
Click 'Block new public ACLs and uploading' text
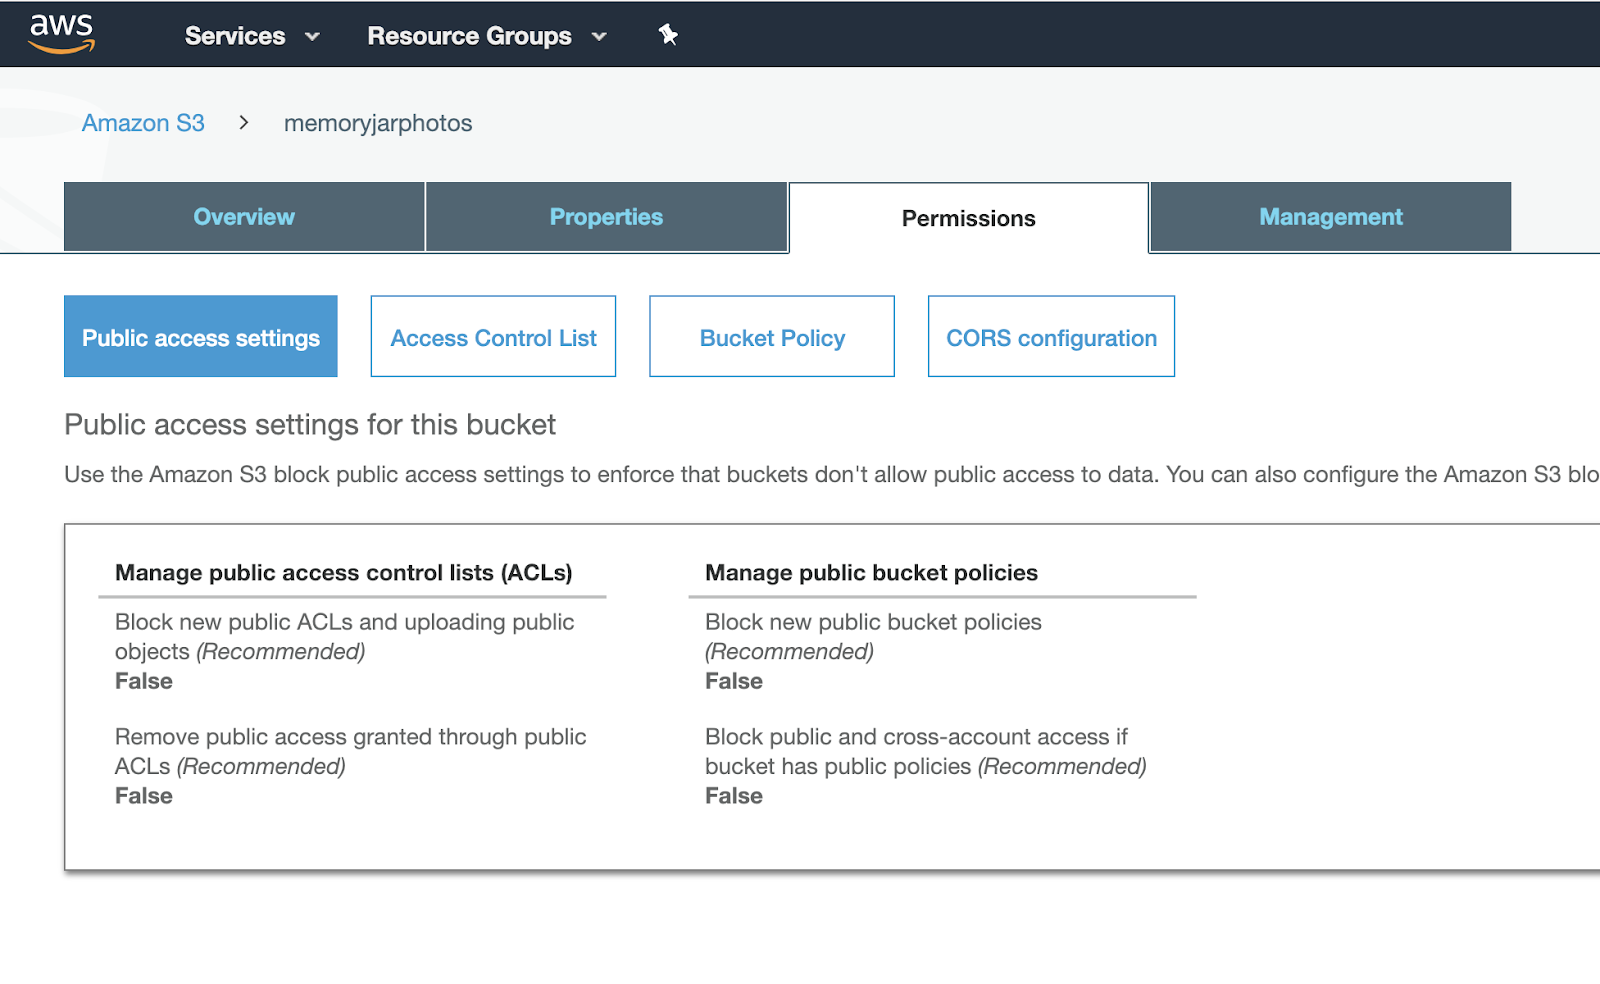click(x=345, y=636)
